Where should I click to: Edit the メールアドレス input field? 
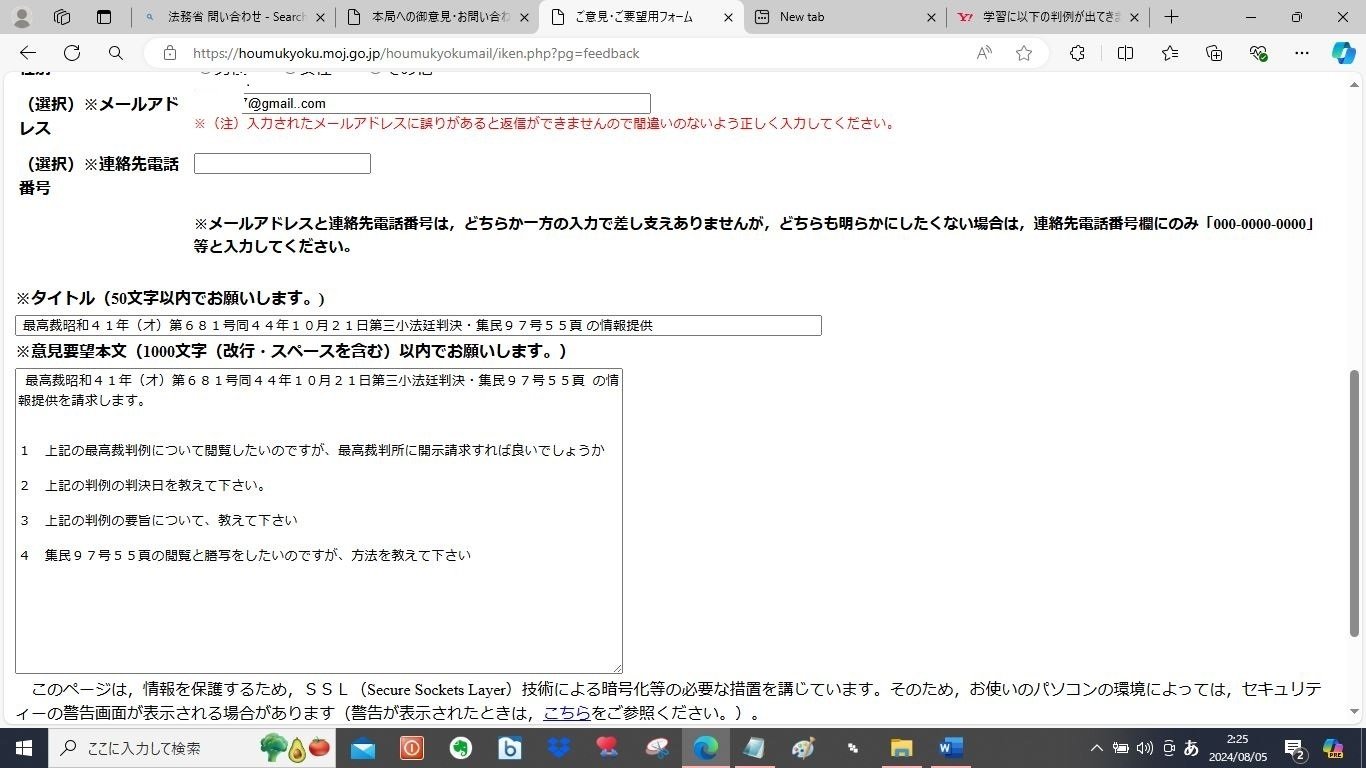tap(422, 103)
